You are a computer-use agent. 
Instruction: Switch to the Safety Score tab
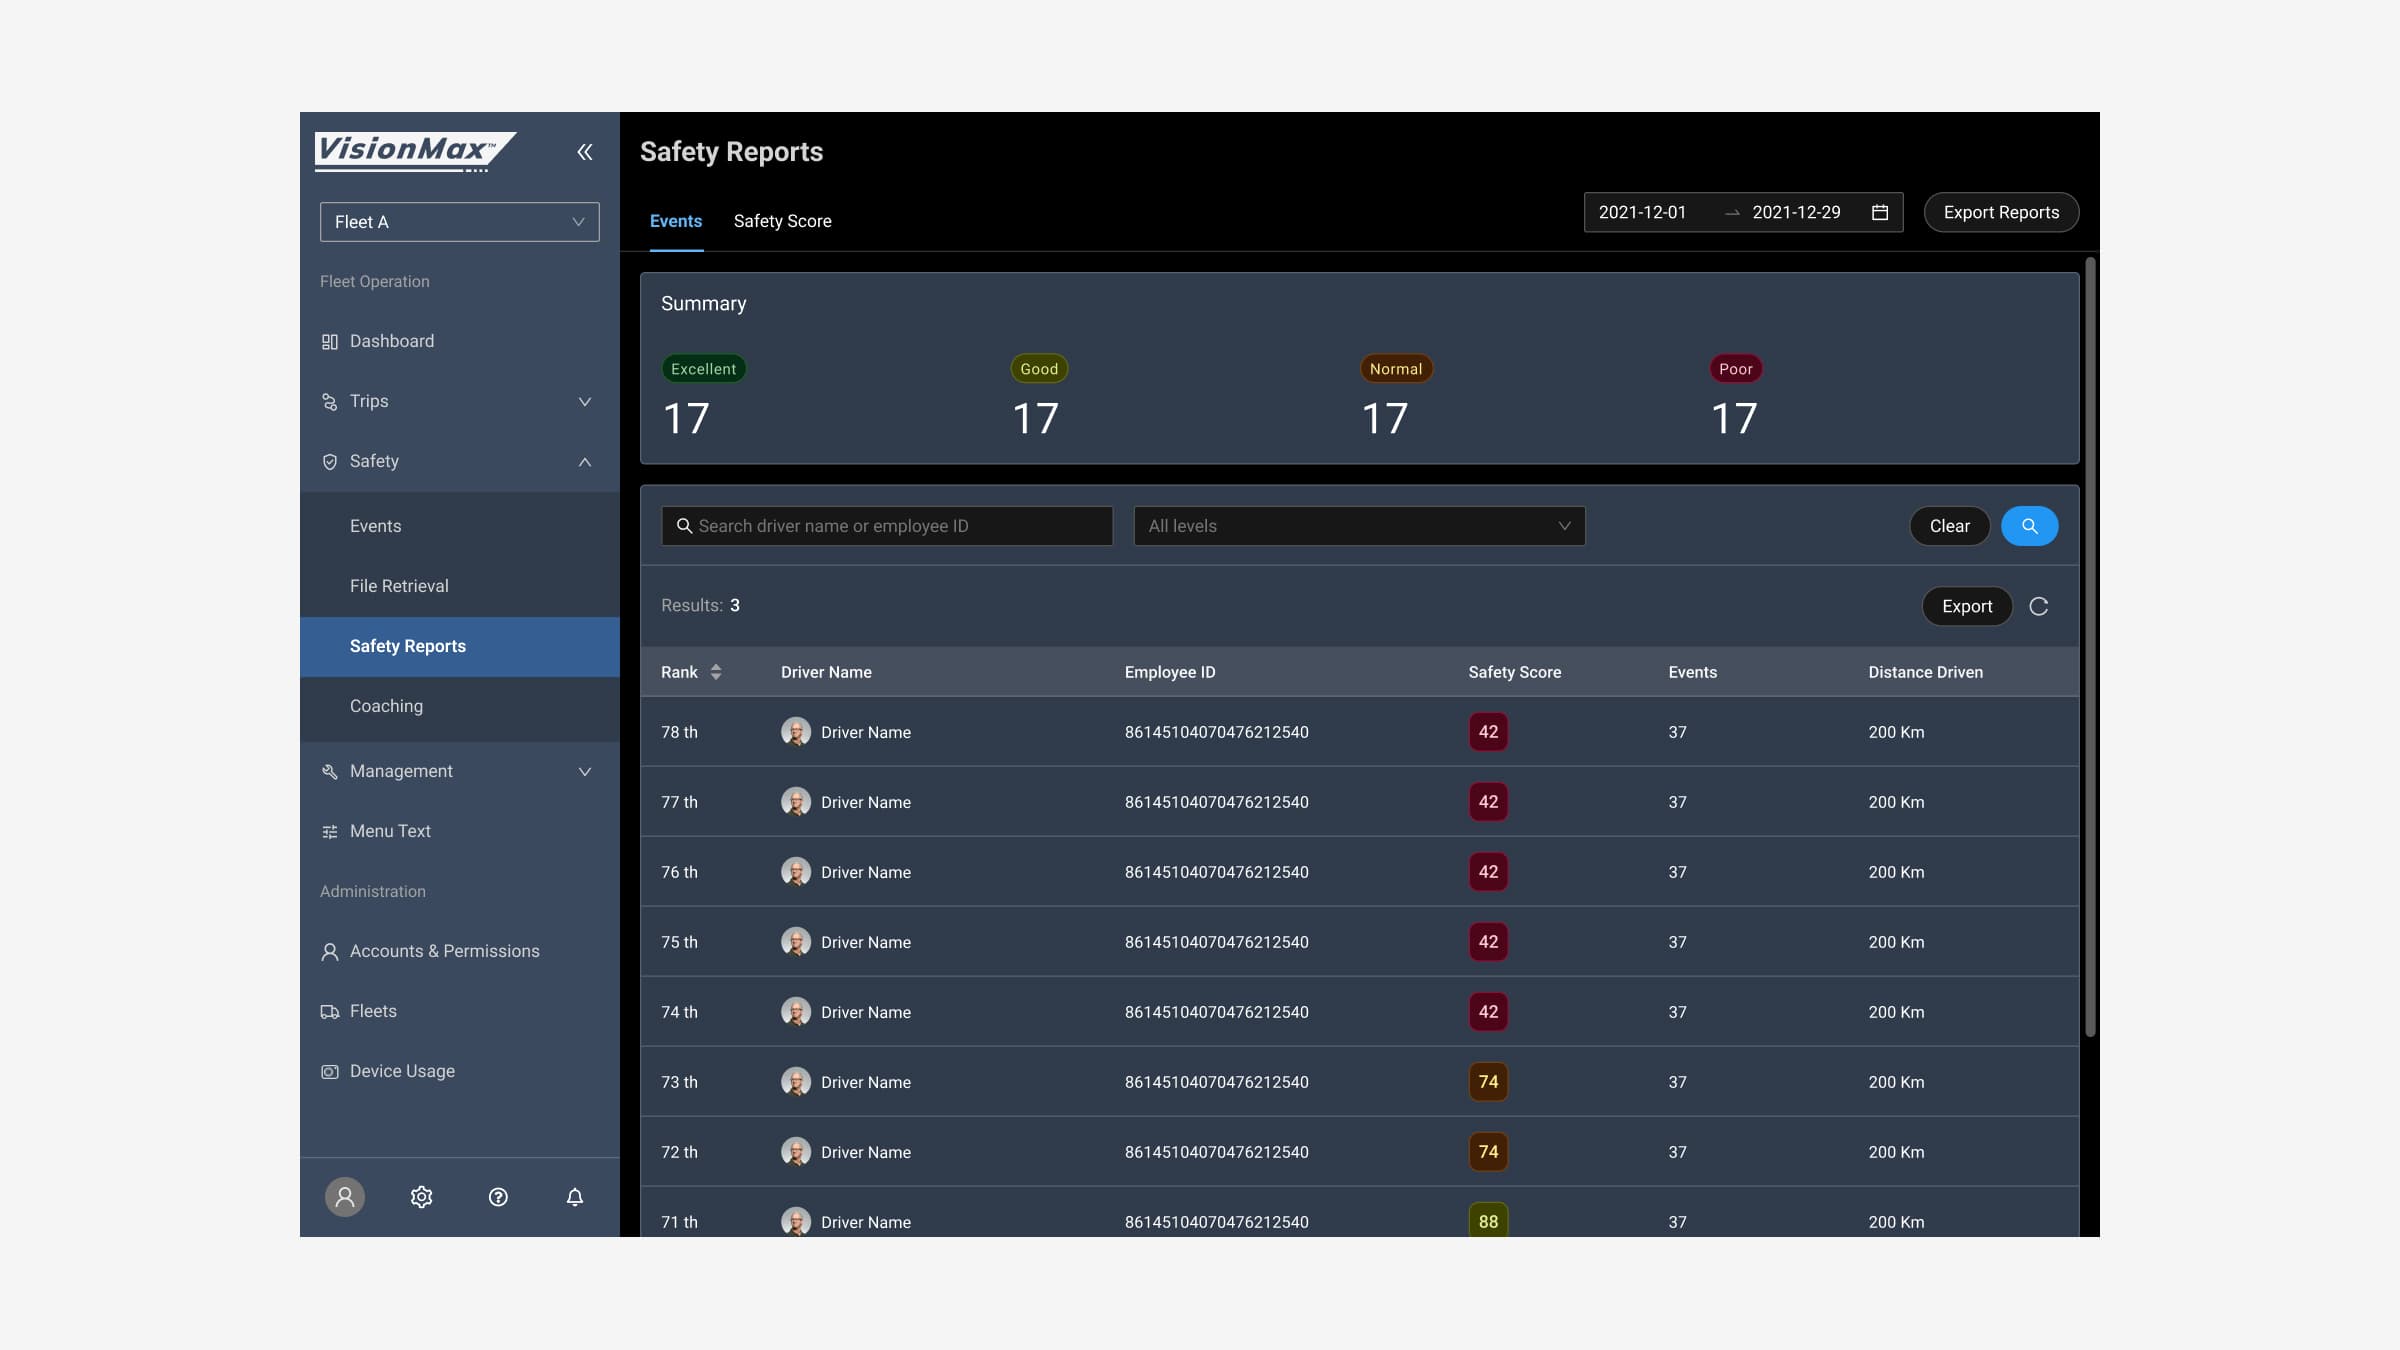782,221
